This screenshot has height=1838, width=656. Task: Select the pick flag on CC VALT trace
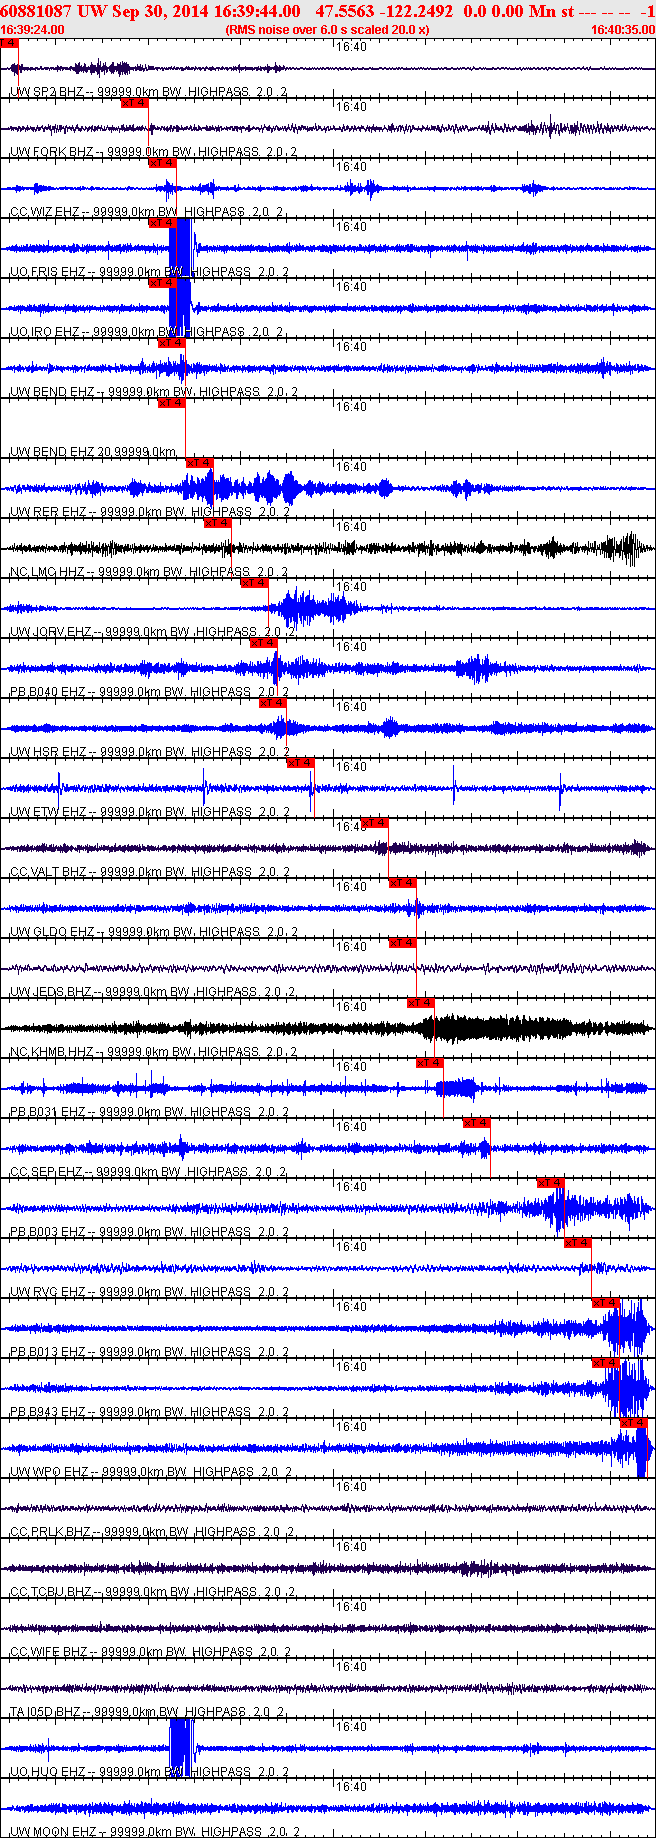374,823
